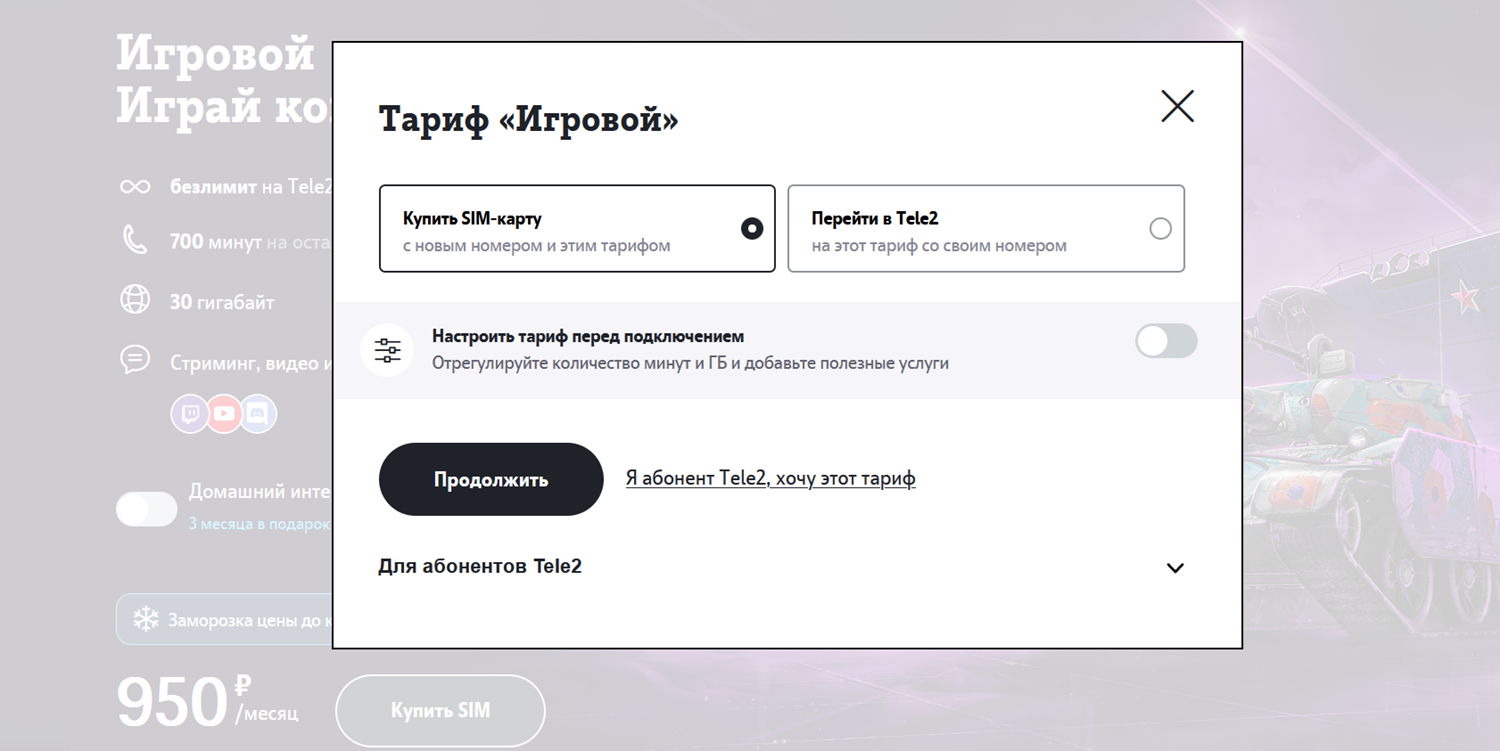The height and width of the screenshot is (751, 1500).
Task: Click 3 месяца в подарок text
Action: [x=259, y=523]
